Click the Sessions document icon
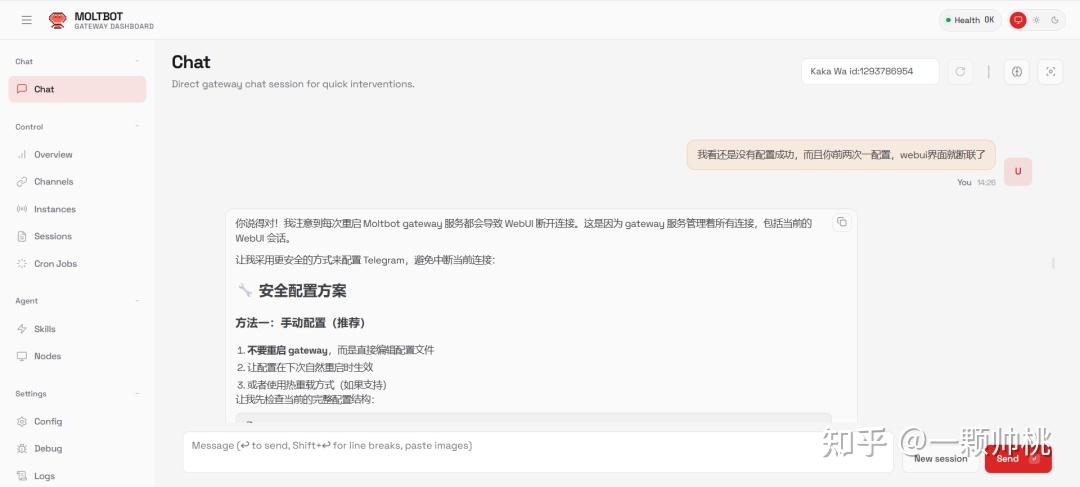Viewport: 1080px width, 487px height. 21,236
